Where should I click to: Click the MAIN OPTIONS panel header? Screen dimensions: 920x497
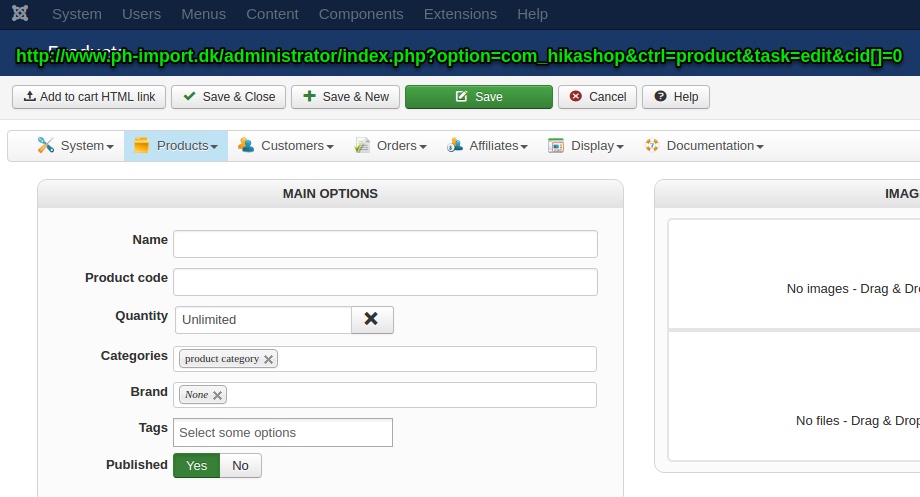330,194
